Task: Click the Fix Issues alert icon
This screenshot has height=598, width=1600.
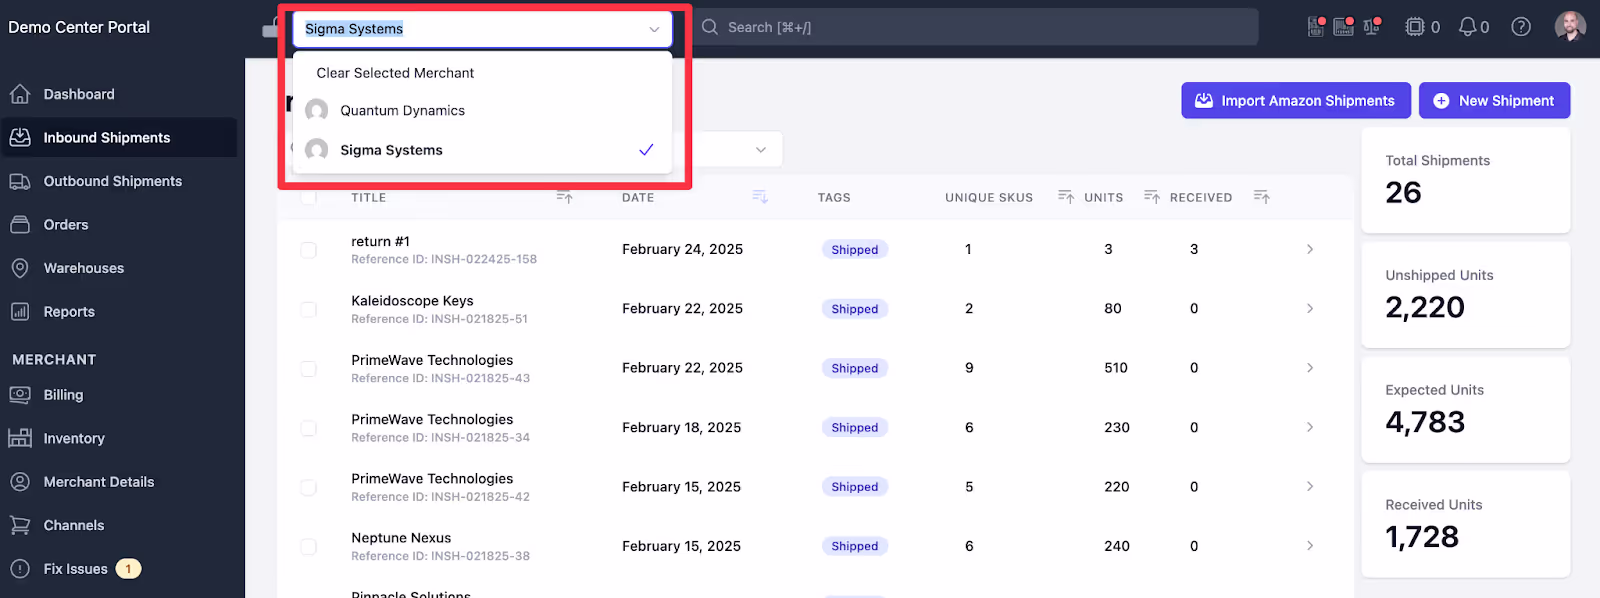Action: click(x=20, y=569)
